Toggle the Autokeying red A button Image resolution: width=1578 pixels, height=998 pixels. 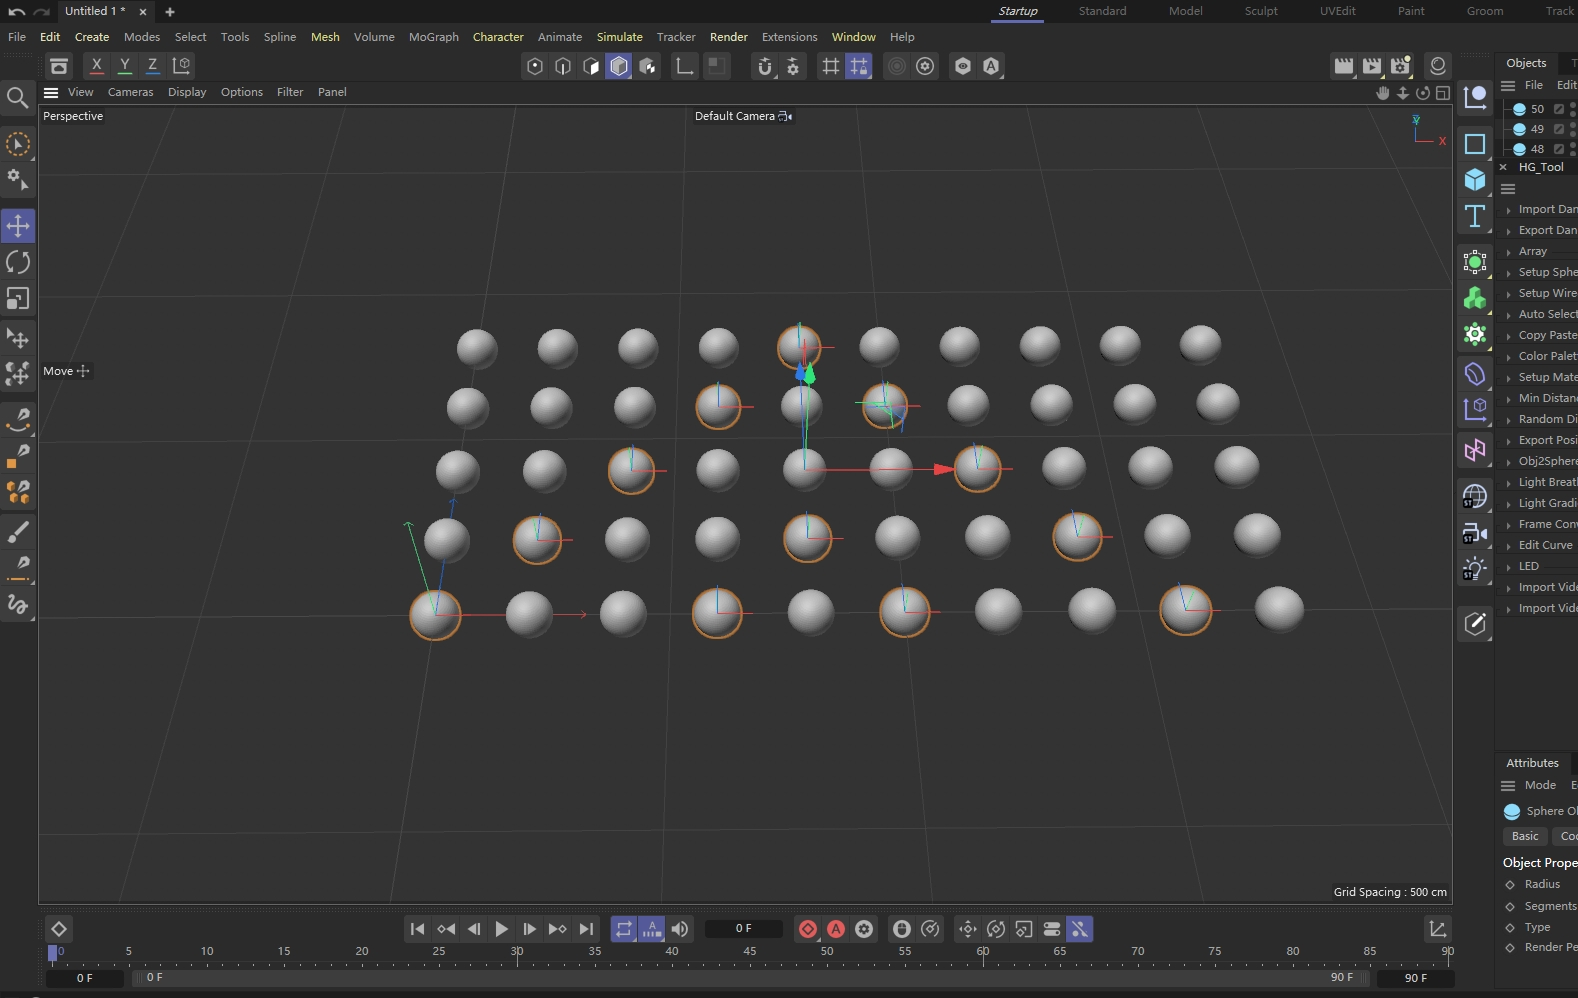(x=836, y=929)
